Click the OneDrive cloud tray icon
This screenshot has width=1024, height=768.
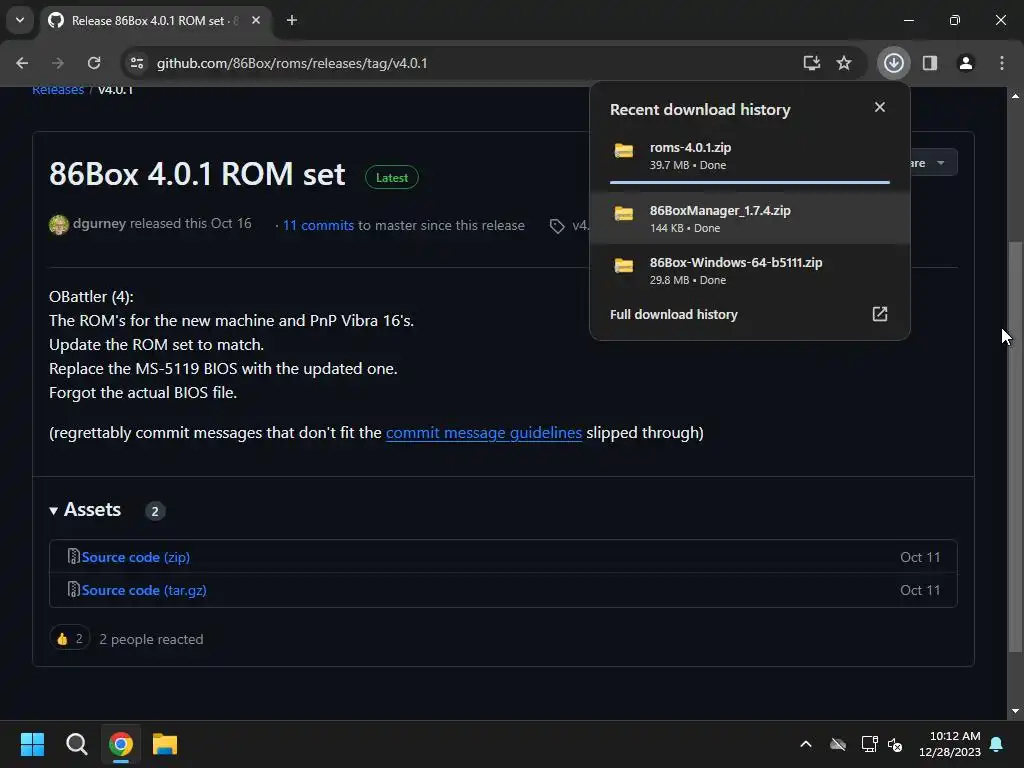838,744
